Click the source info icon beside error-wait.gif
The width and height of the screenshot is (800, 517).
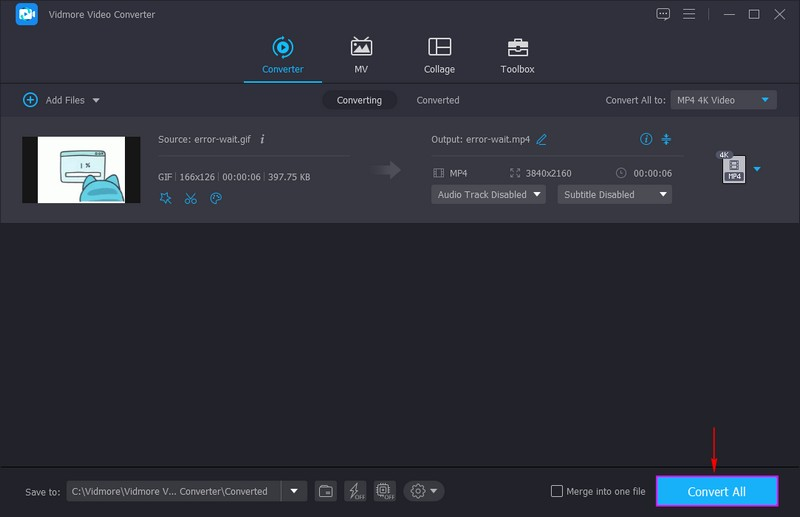click(x=262, y=139)
